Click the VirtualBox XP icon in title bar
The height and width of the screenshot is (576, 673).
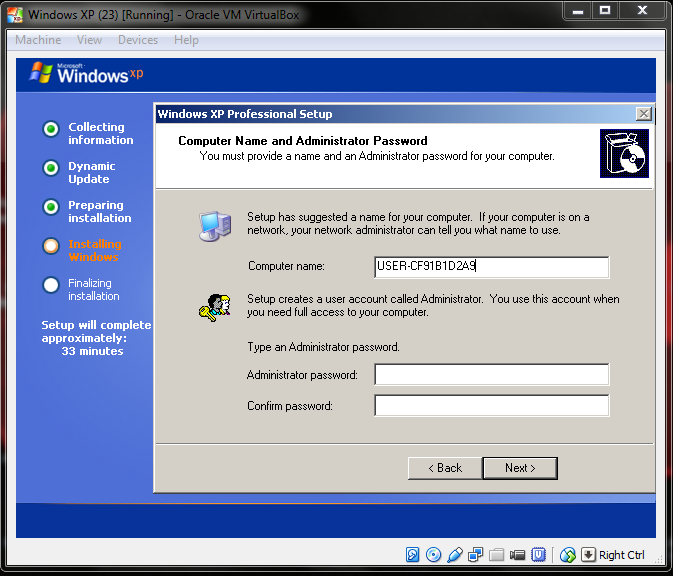point(15,15)
